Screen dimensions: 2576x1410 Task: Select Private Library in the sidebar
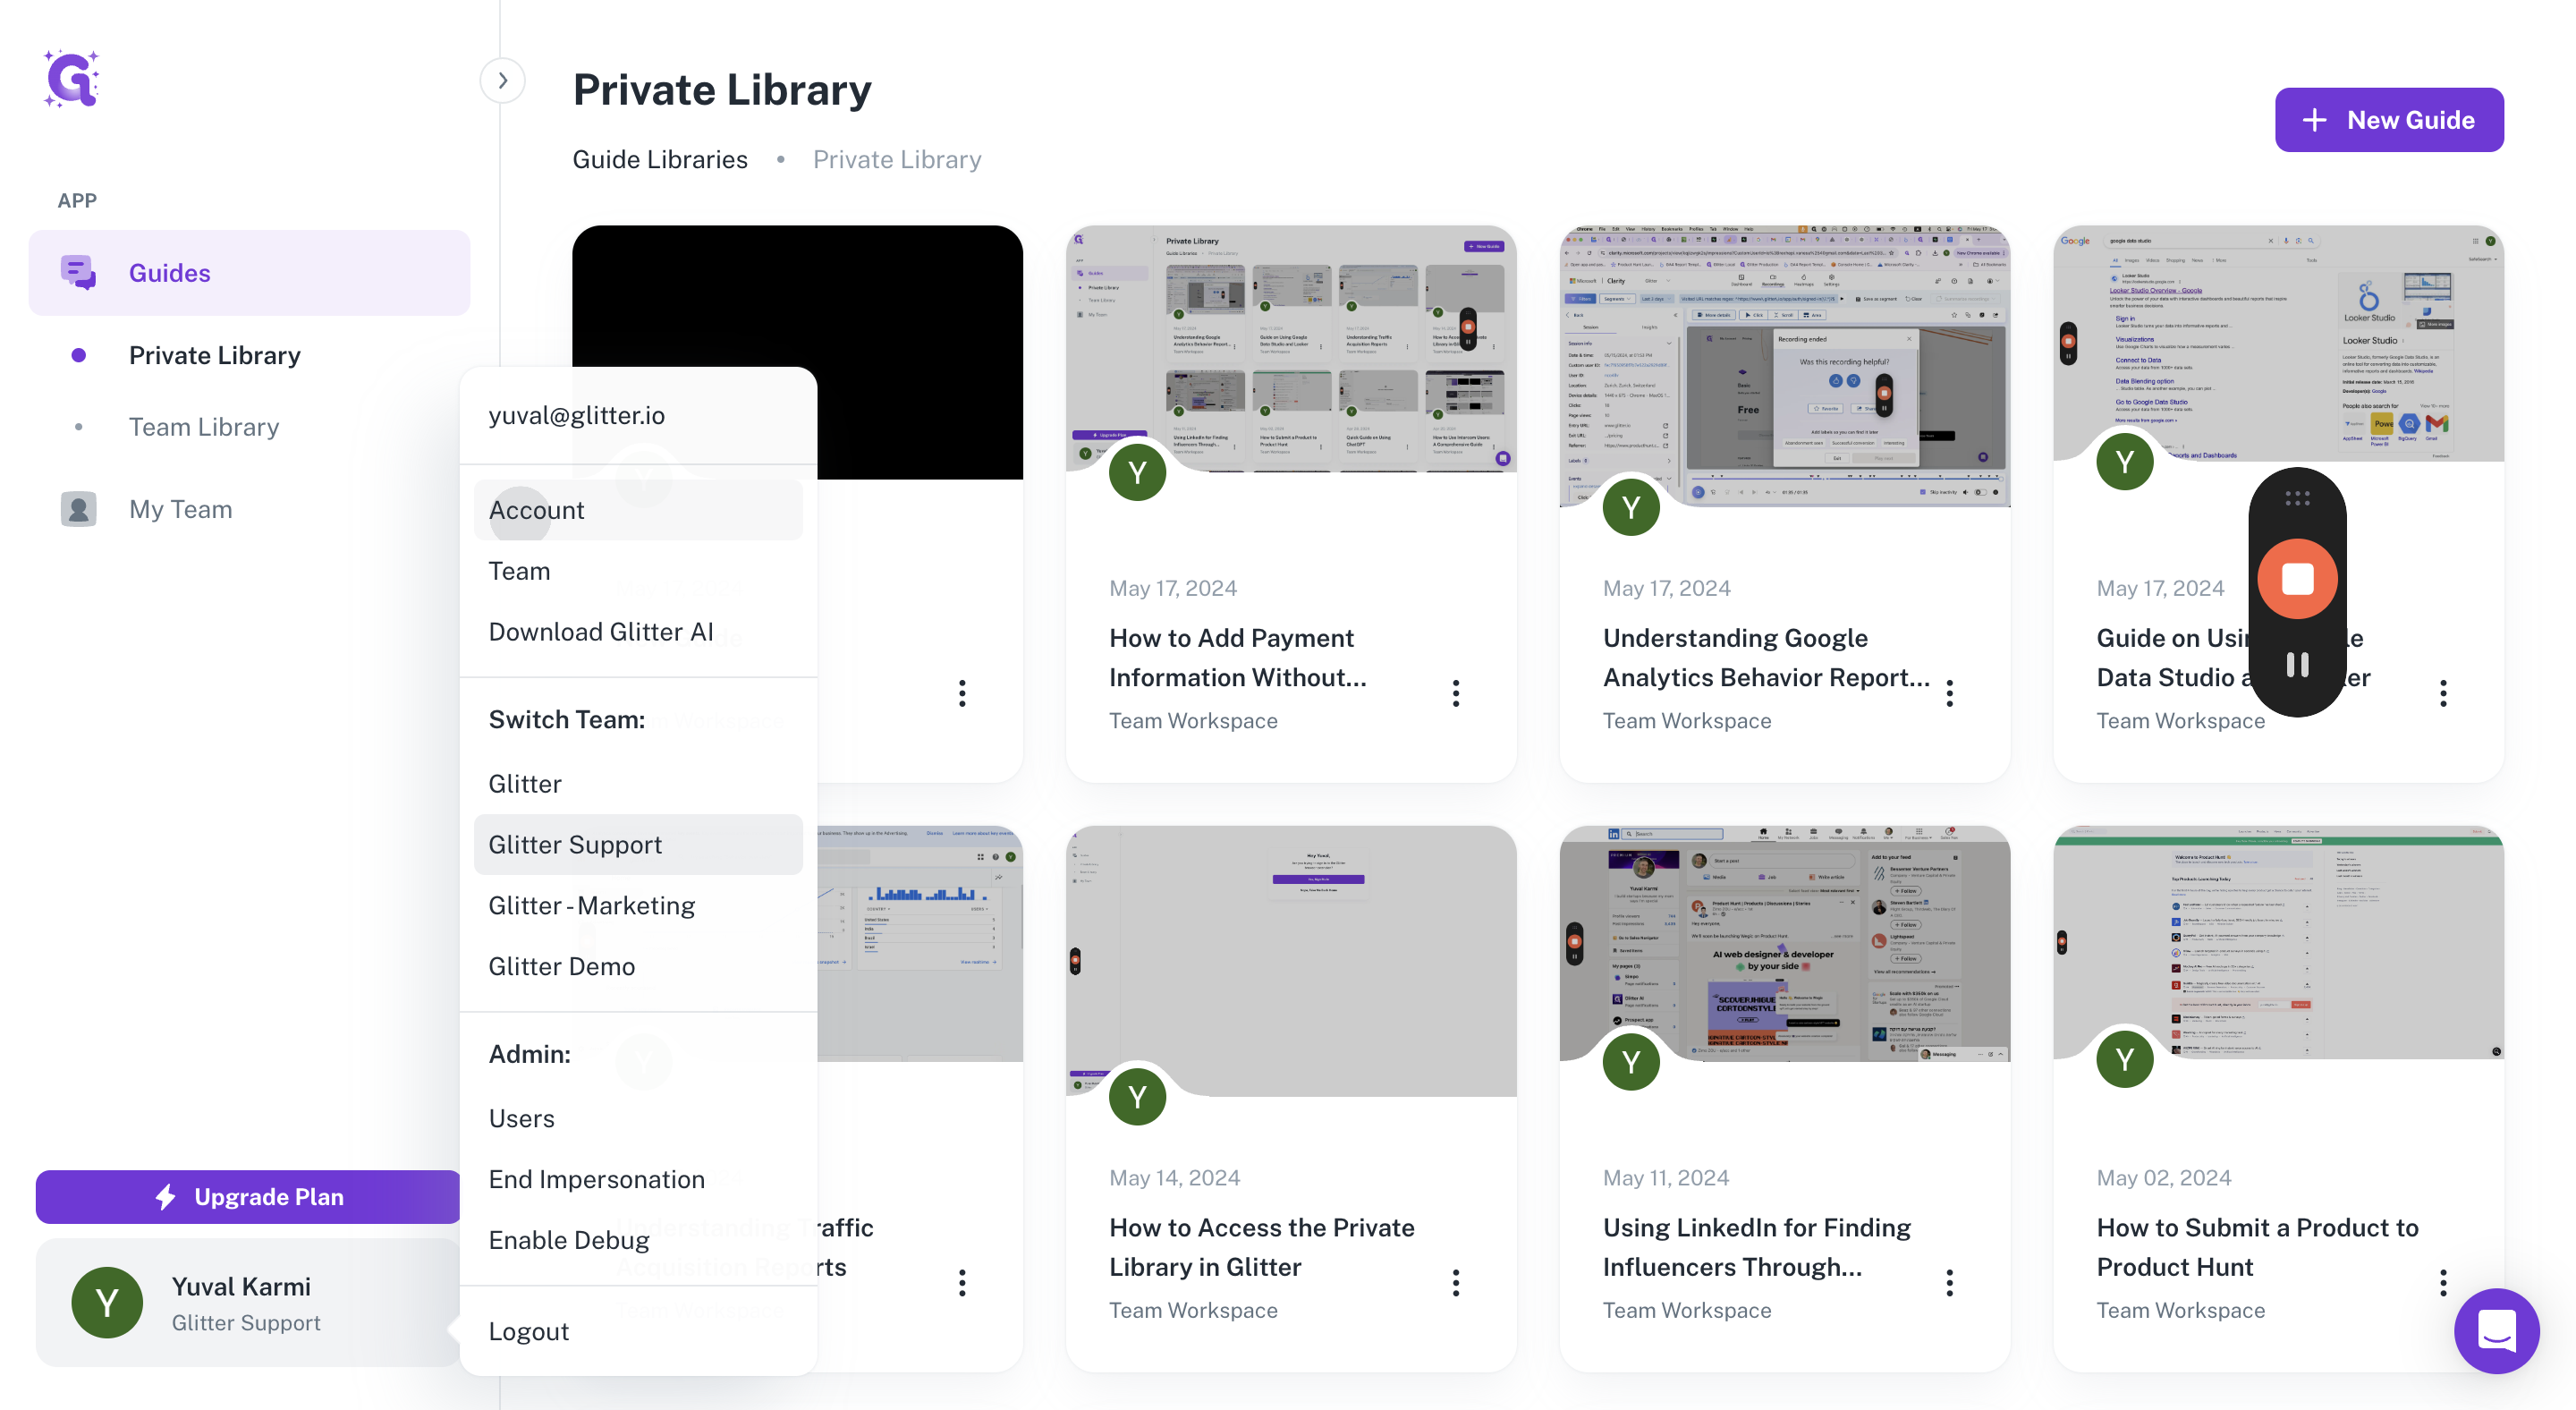[x=214, y=355]
